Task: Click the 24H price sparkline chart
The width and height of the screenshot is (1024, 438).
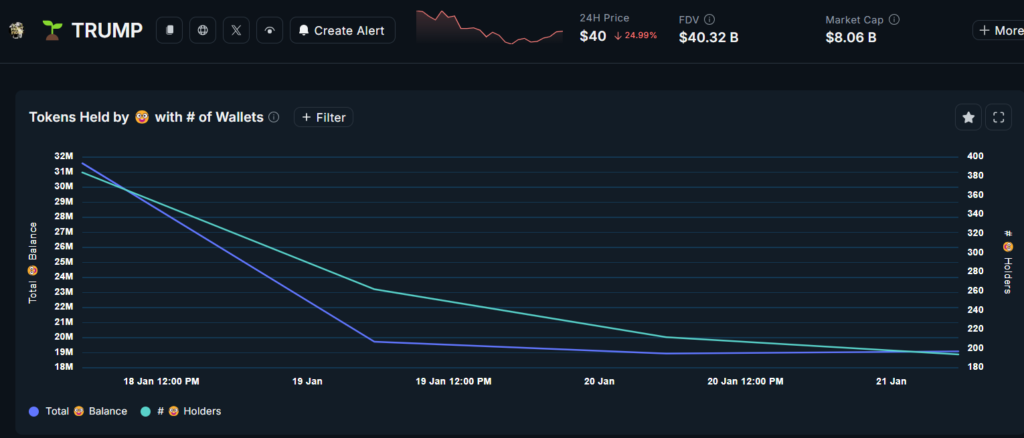Action: (x=490, y=27)
